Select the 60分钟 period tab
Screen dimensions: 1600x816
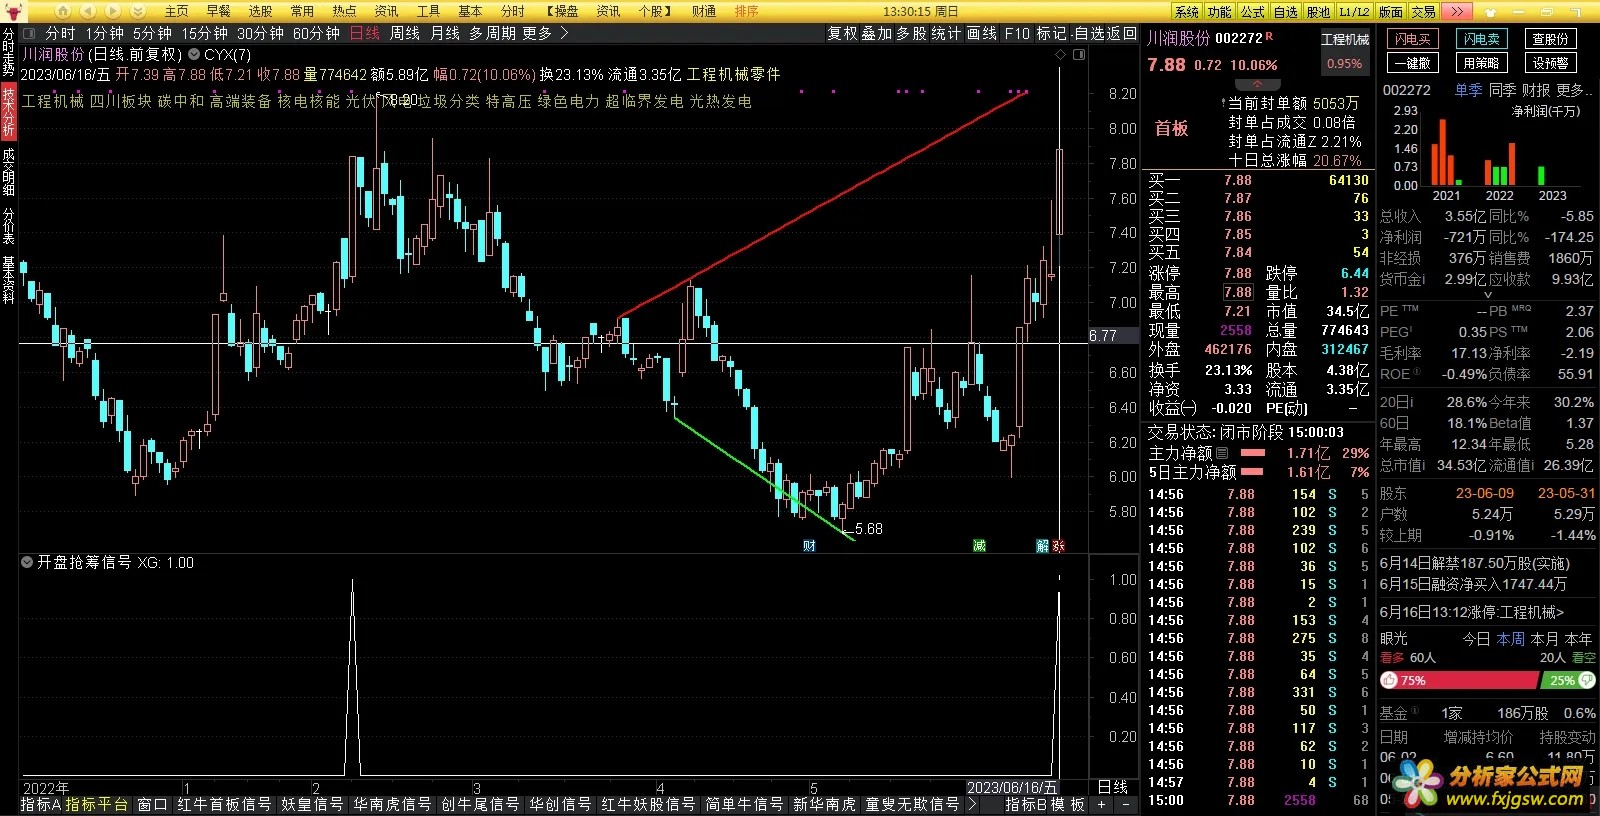click(x=316, y=33)
